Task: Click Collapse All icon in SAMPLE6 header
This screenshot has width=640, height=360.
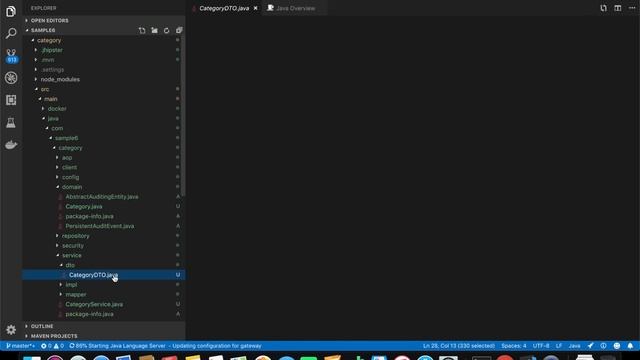Action: click(x=179, y=30)
